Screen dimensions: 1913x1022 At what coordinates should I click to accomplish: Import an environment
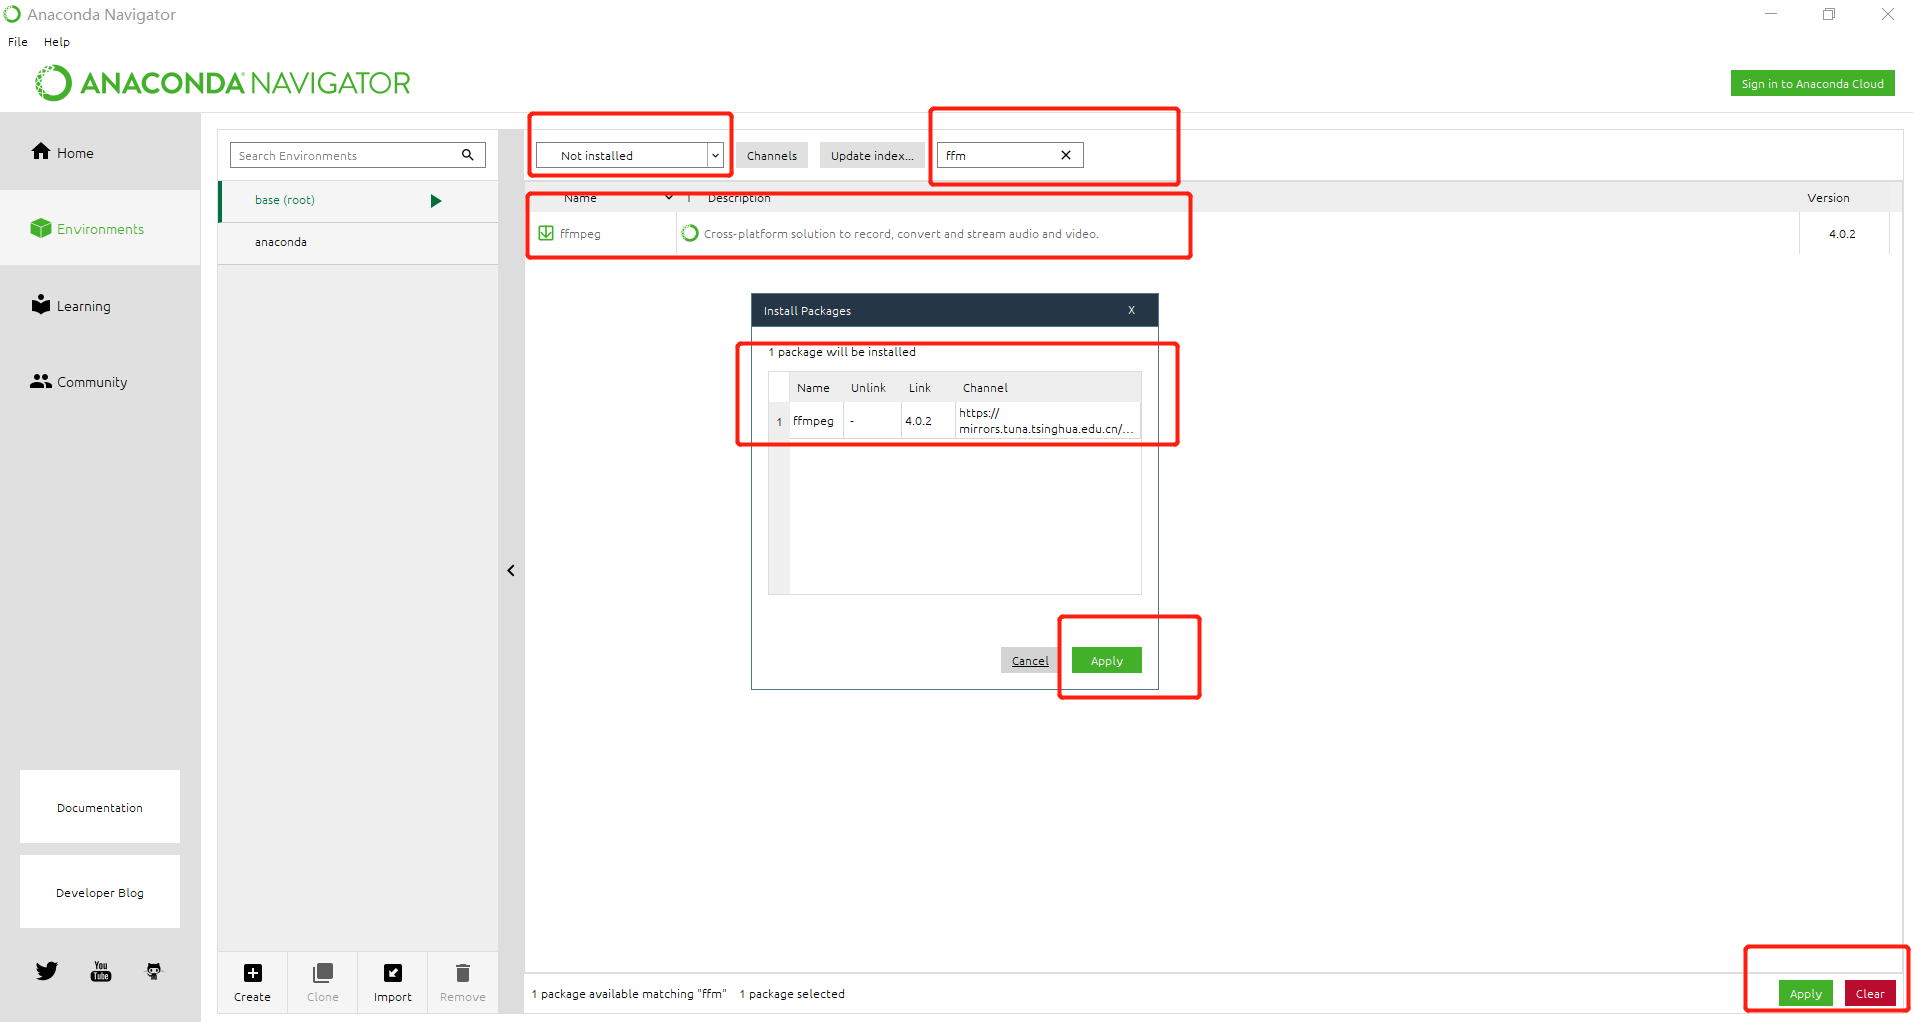392,982
